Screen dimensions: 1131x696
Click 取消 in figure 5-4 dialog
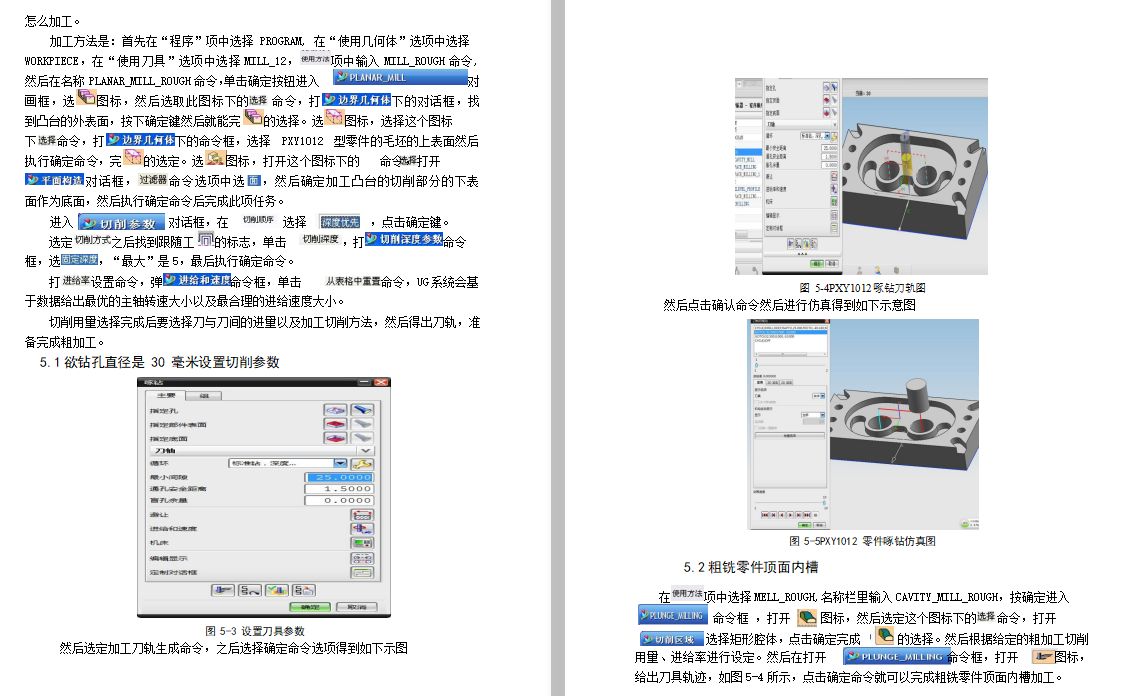pos(832,264)
